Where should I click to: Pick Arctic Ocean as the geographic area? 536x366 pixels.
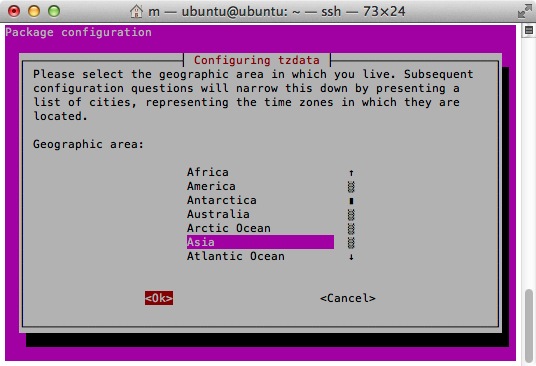click(x=229, y=228)
